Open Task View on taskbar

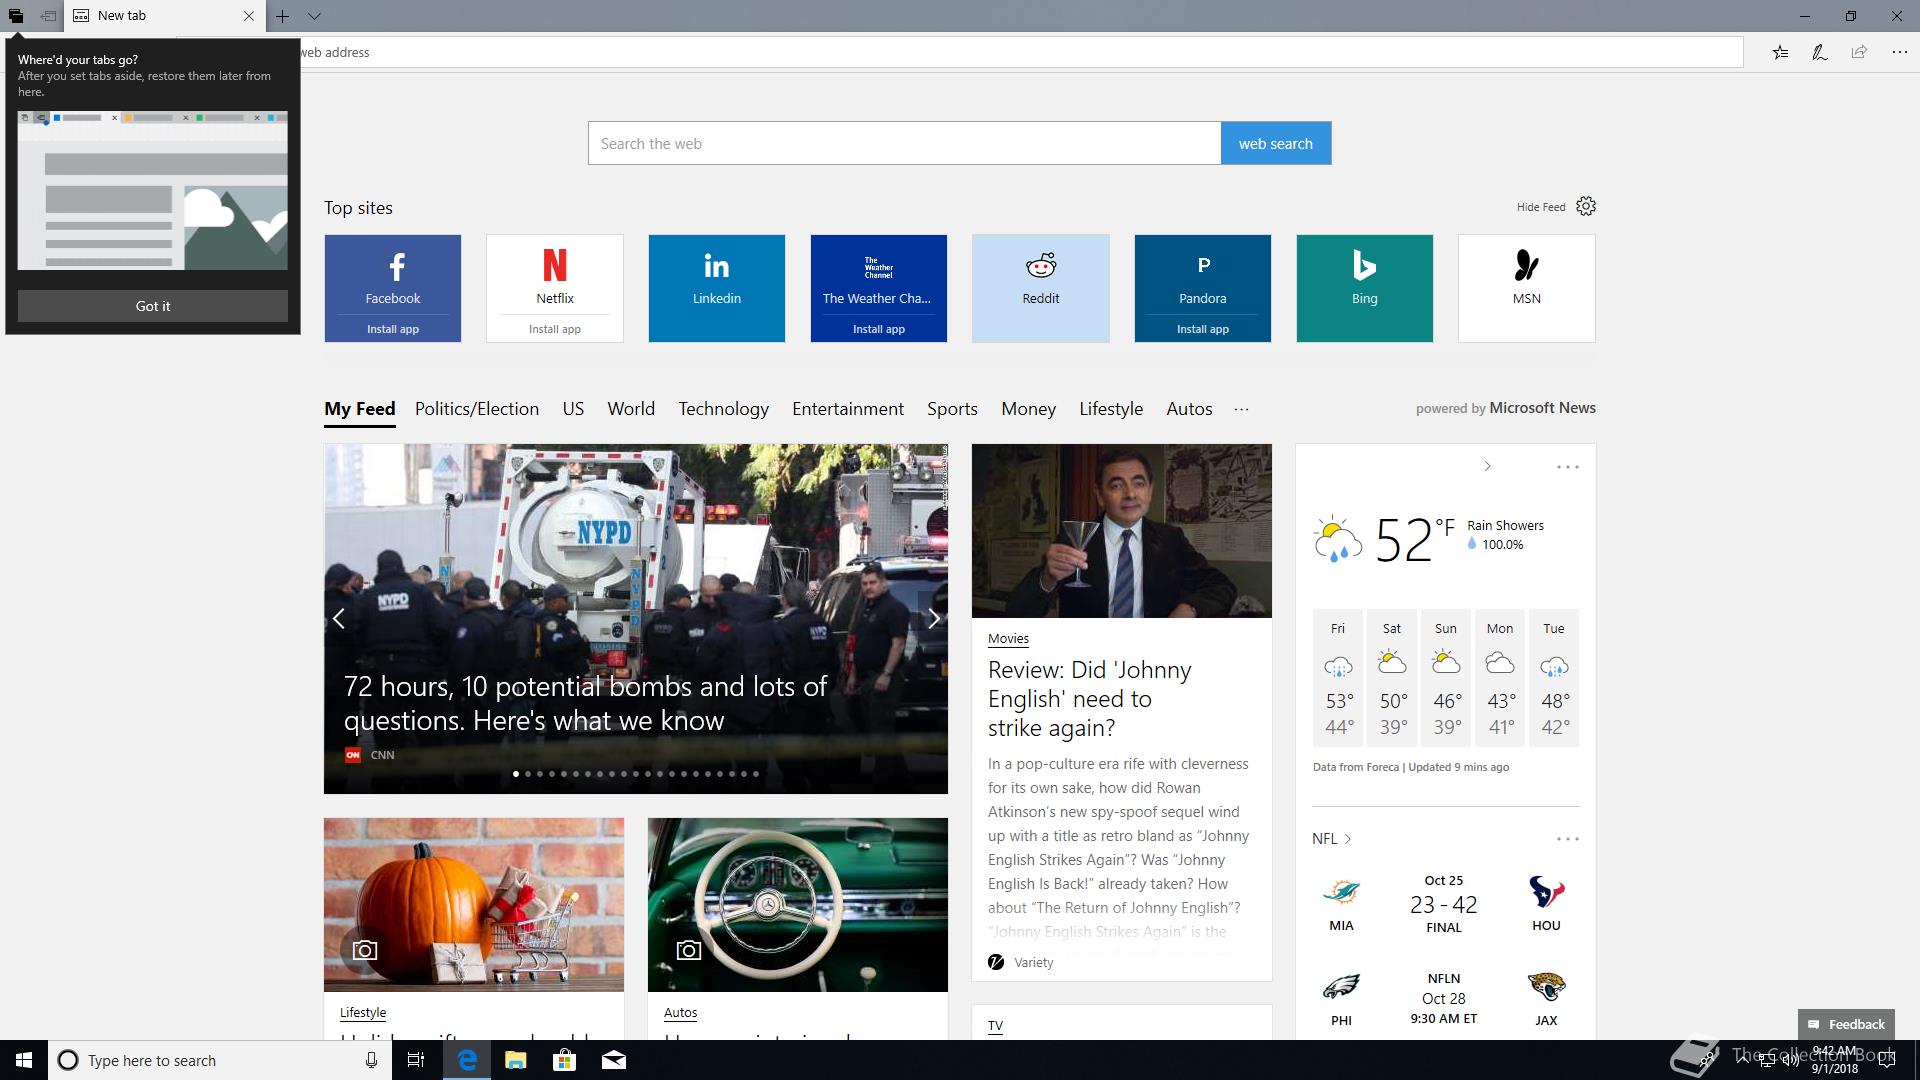coord(416,1060)
